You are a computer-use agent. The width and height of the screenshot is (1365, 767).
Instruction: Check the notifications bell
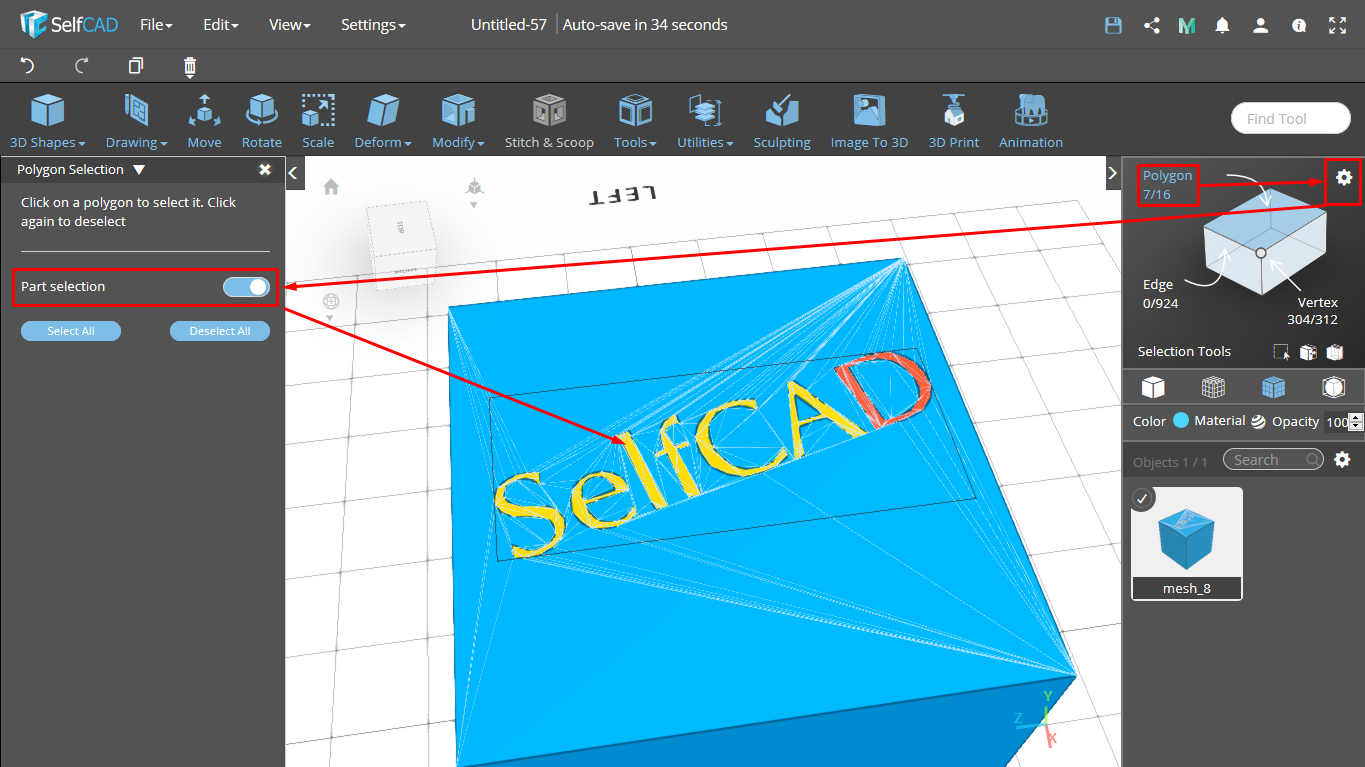pyautogui.click(x=1222, y=25)
